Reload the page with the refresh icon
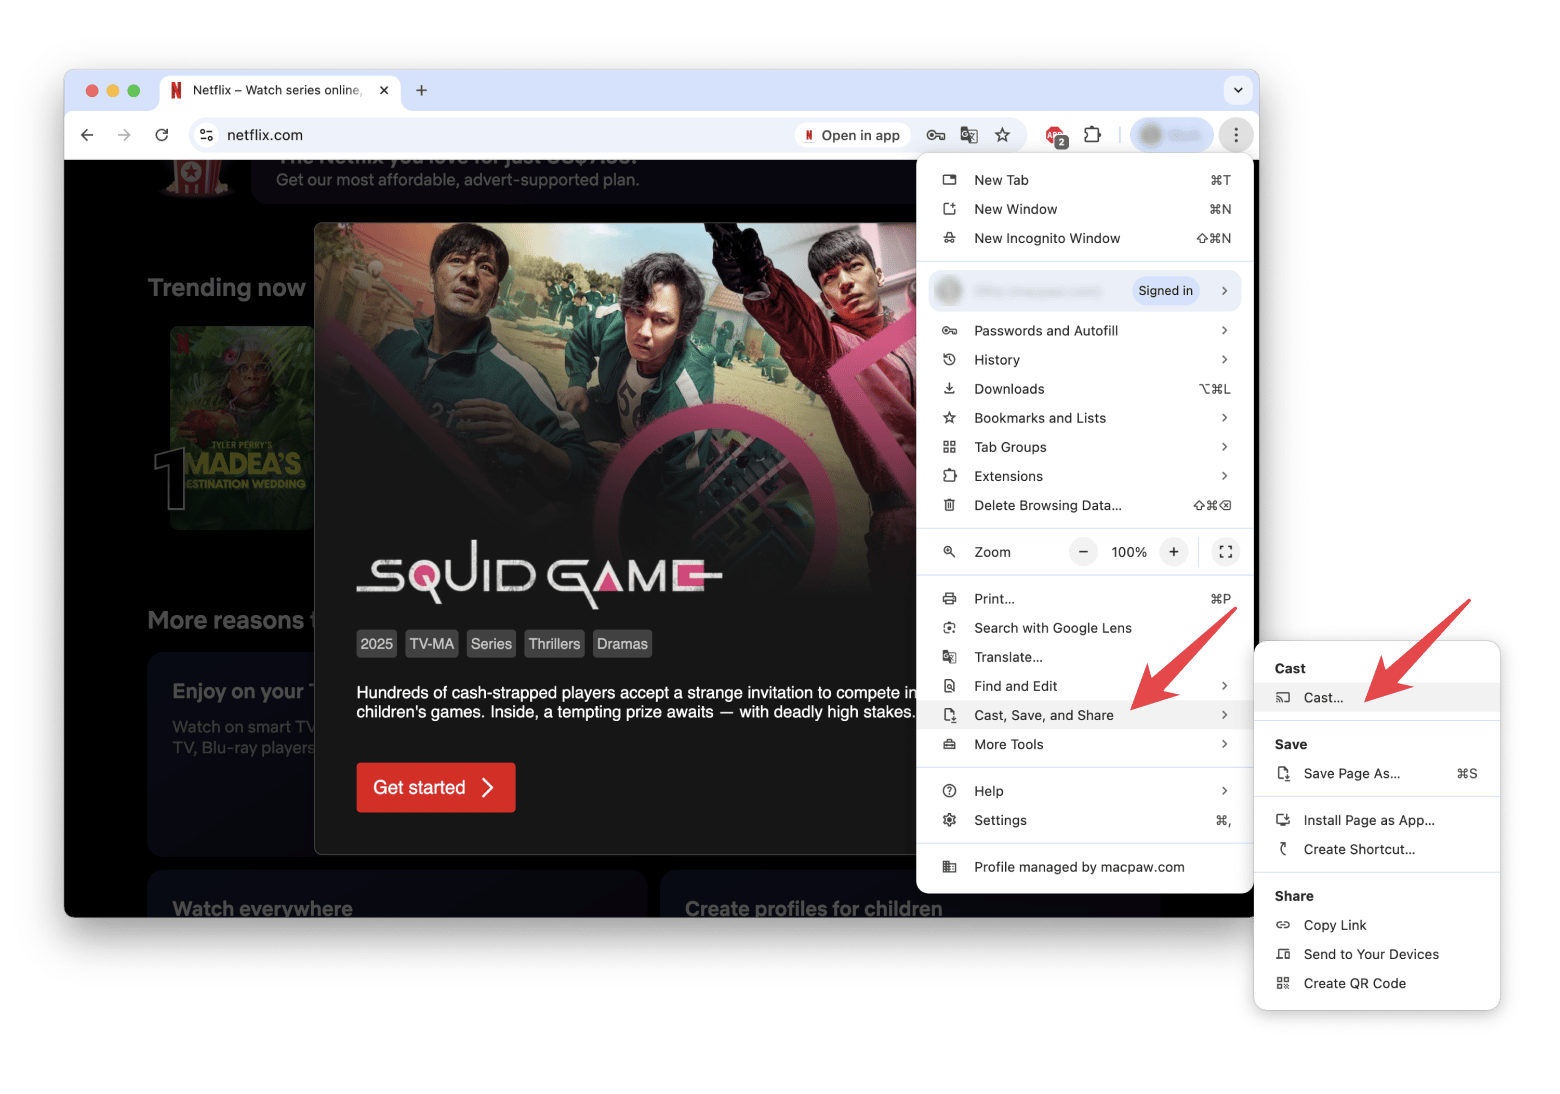Screen dimensions: 1560x1094 point(162,135)
